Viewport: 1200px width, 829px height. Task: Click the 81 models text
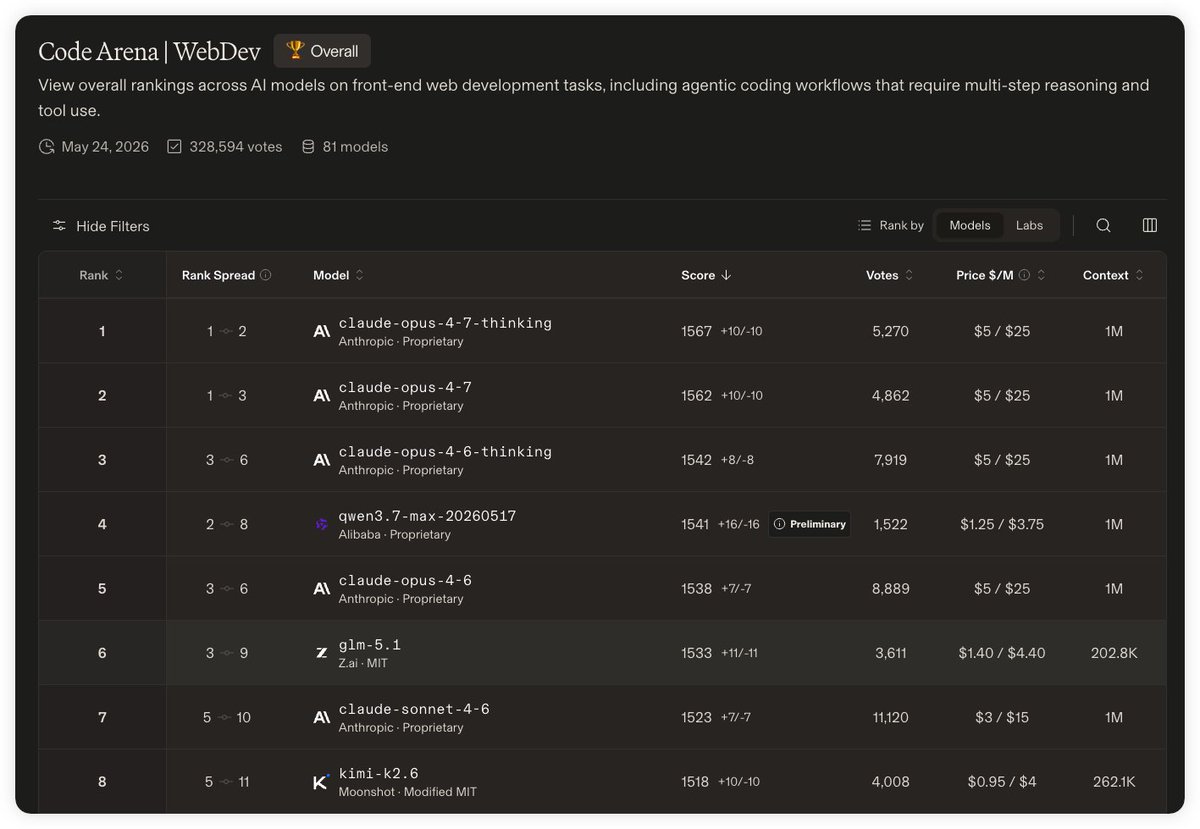point(355,147)
